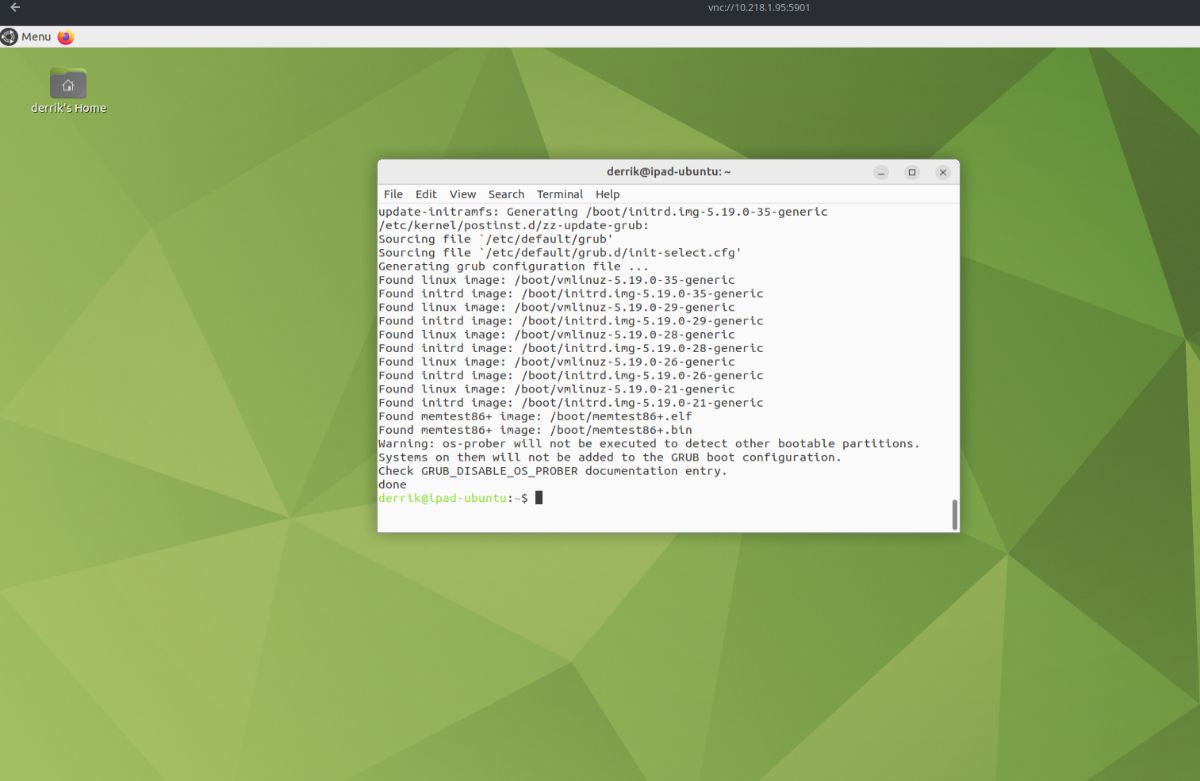Screen dimensions: 1200x781
Task: Open the Help menu
Action: coord(606,194)
